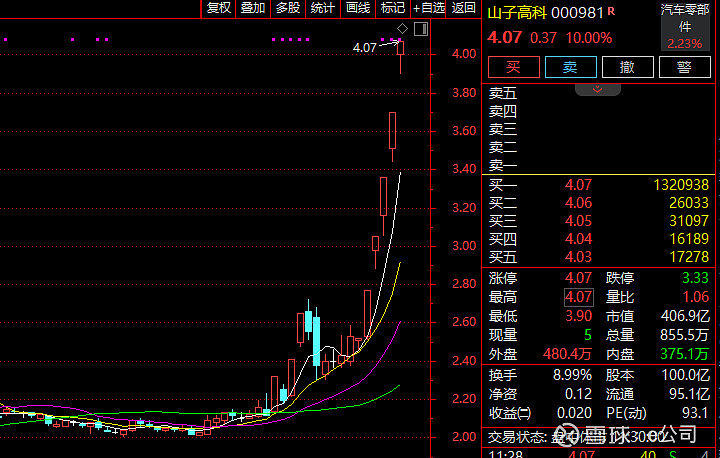Open the 叠加 overlay menu
Screen dimensions: 720x458
click(x=253, y=8)
